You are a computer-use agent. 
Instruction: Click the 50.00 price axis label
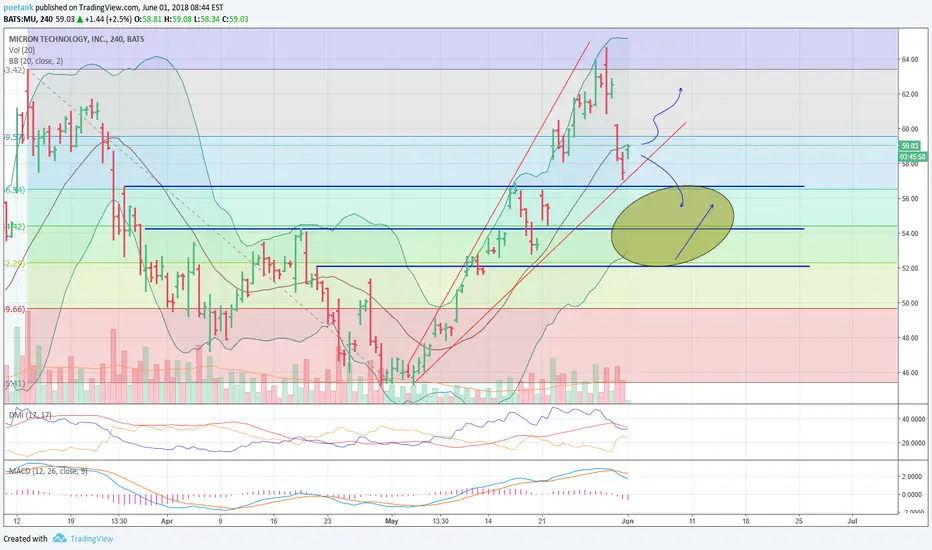pos(909,303)
